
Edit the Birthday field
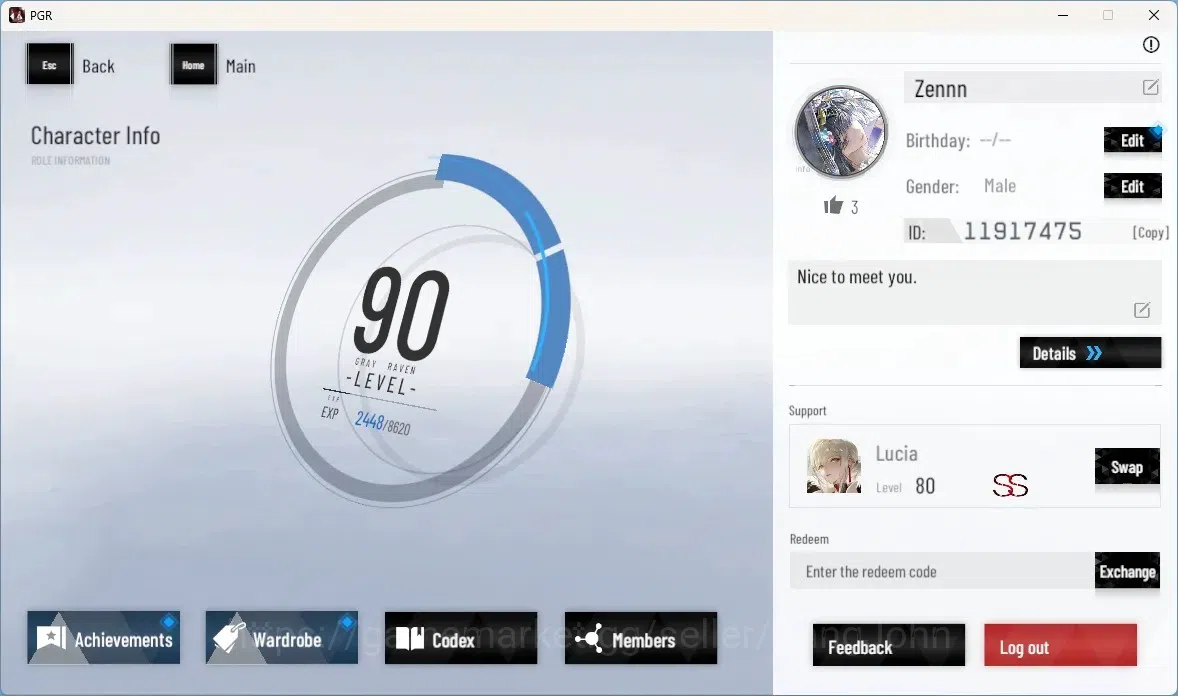[1132, 140]
